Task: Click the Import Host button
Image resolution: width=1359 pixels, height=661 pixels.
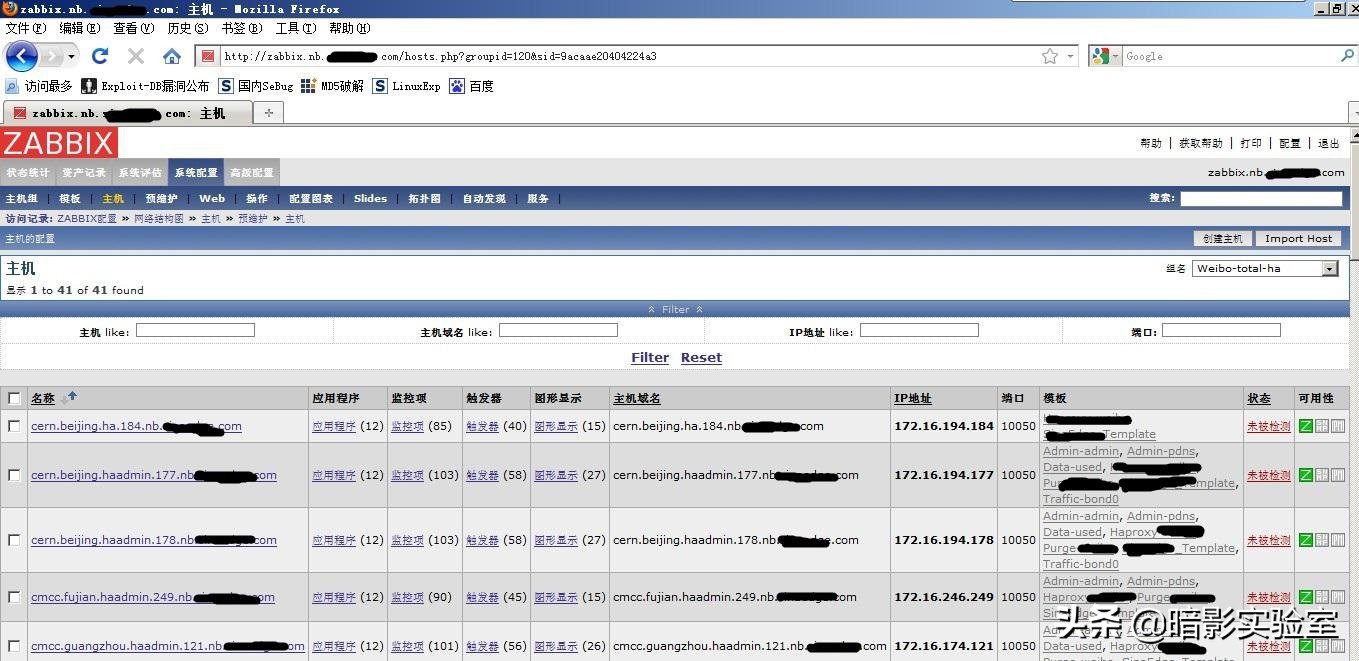Action: (1297, 238)
